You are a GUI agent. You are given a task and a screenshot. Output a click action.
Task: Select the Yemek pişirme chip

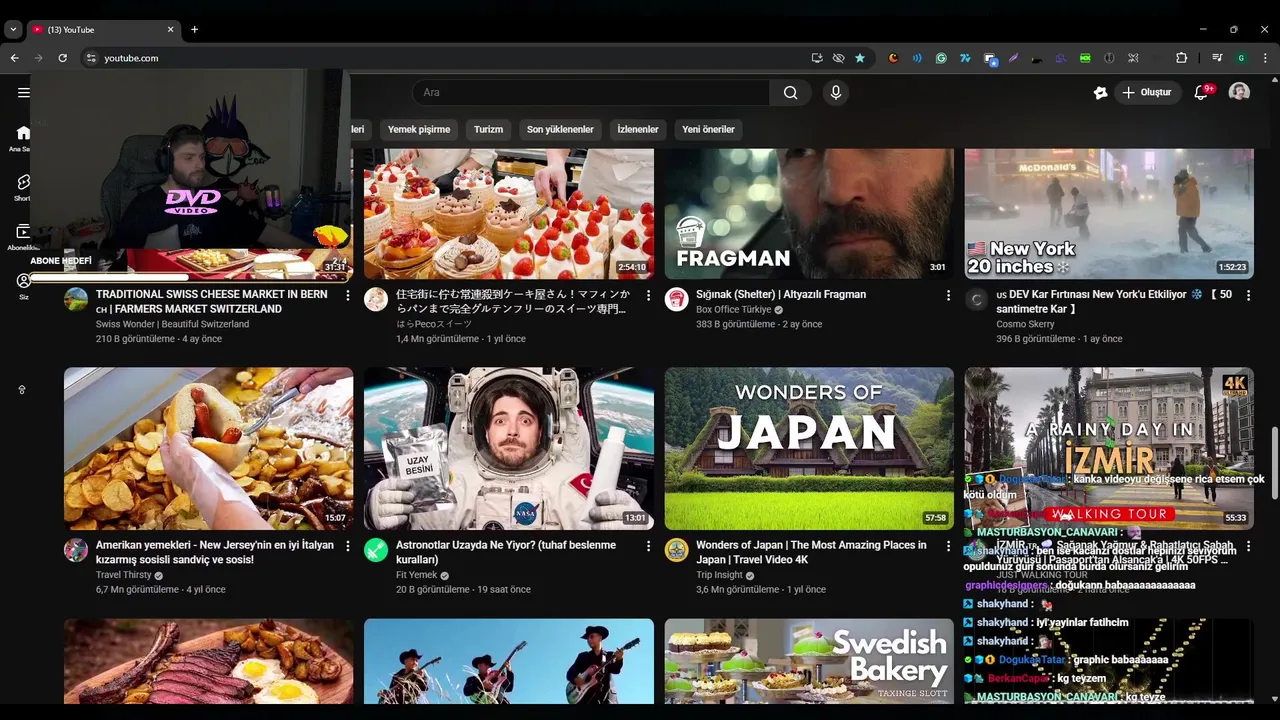[x=419, y=129]
